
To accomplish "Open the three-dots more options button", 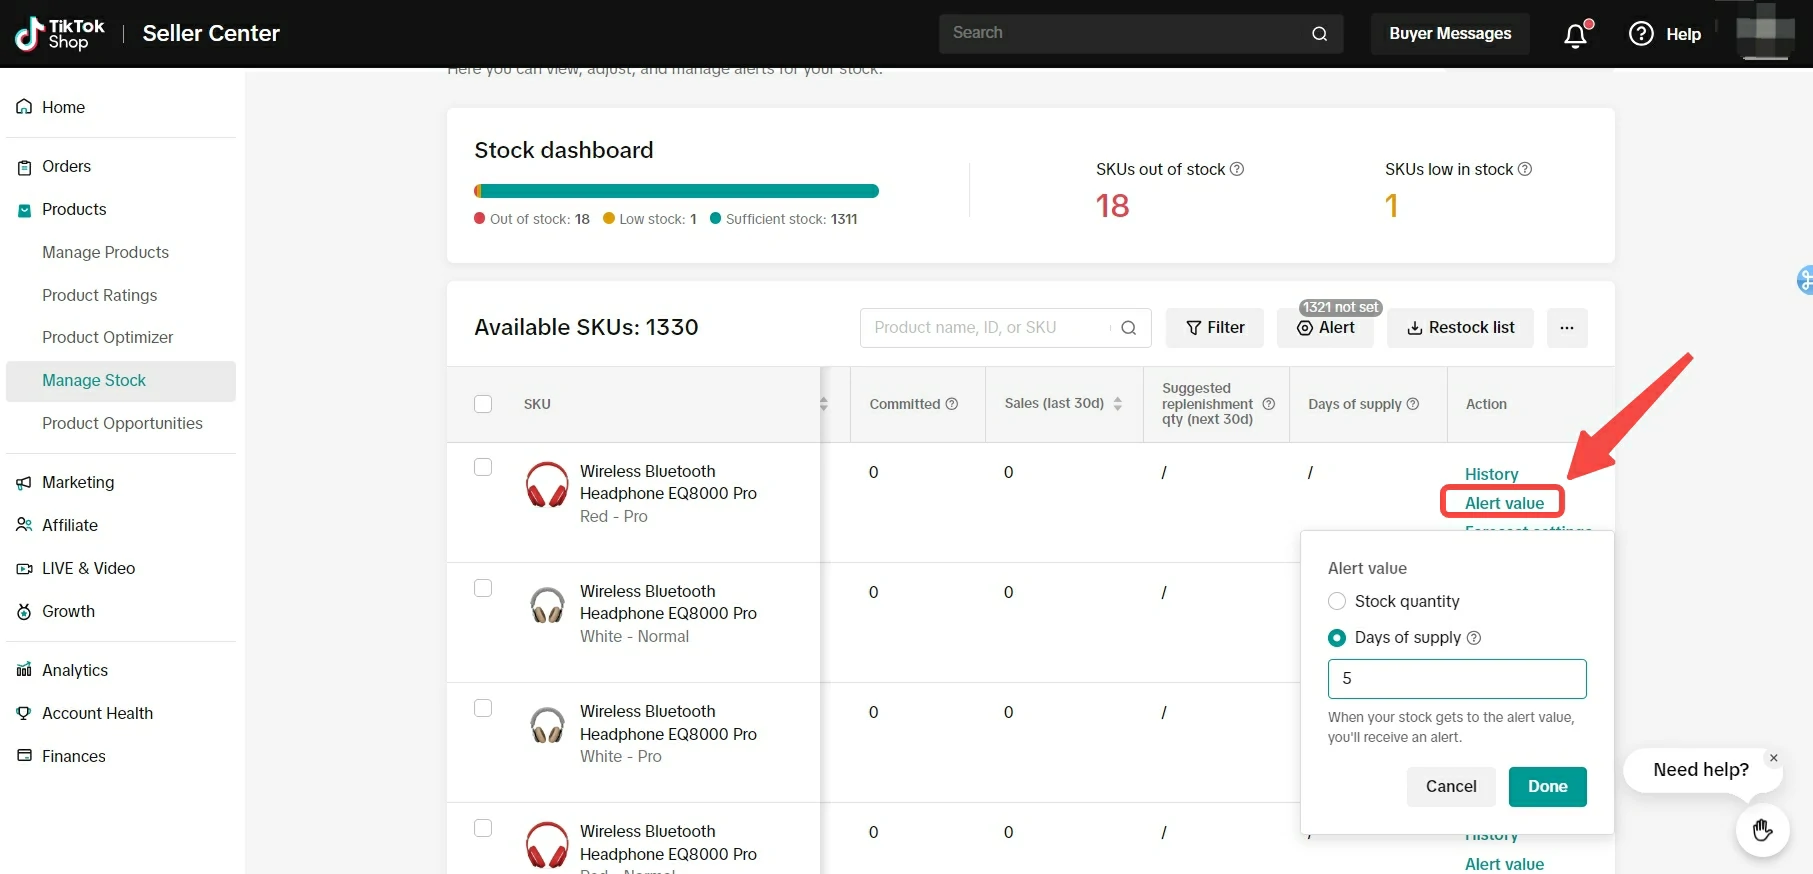I will pos(1566,328).
